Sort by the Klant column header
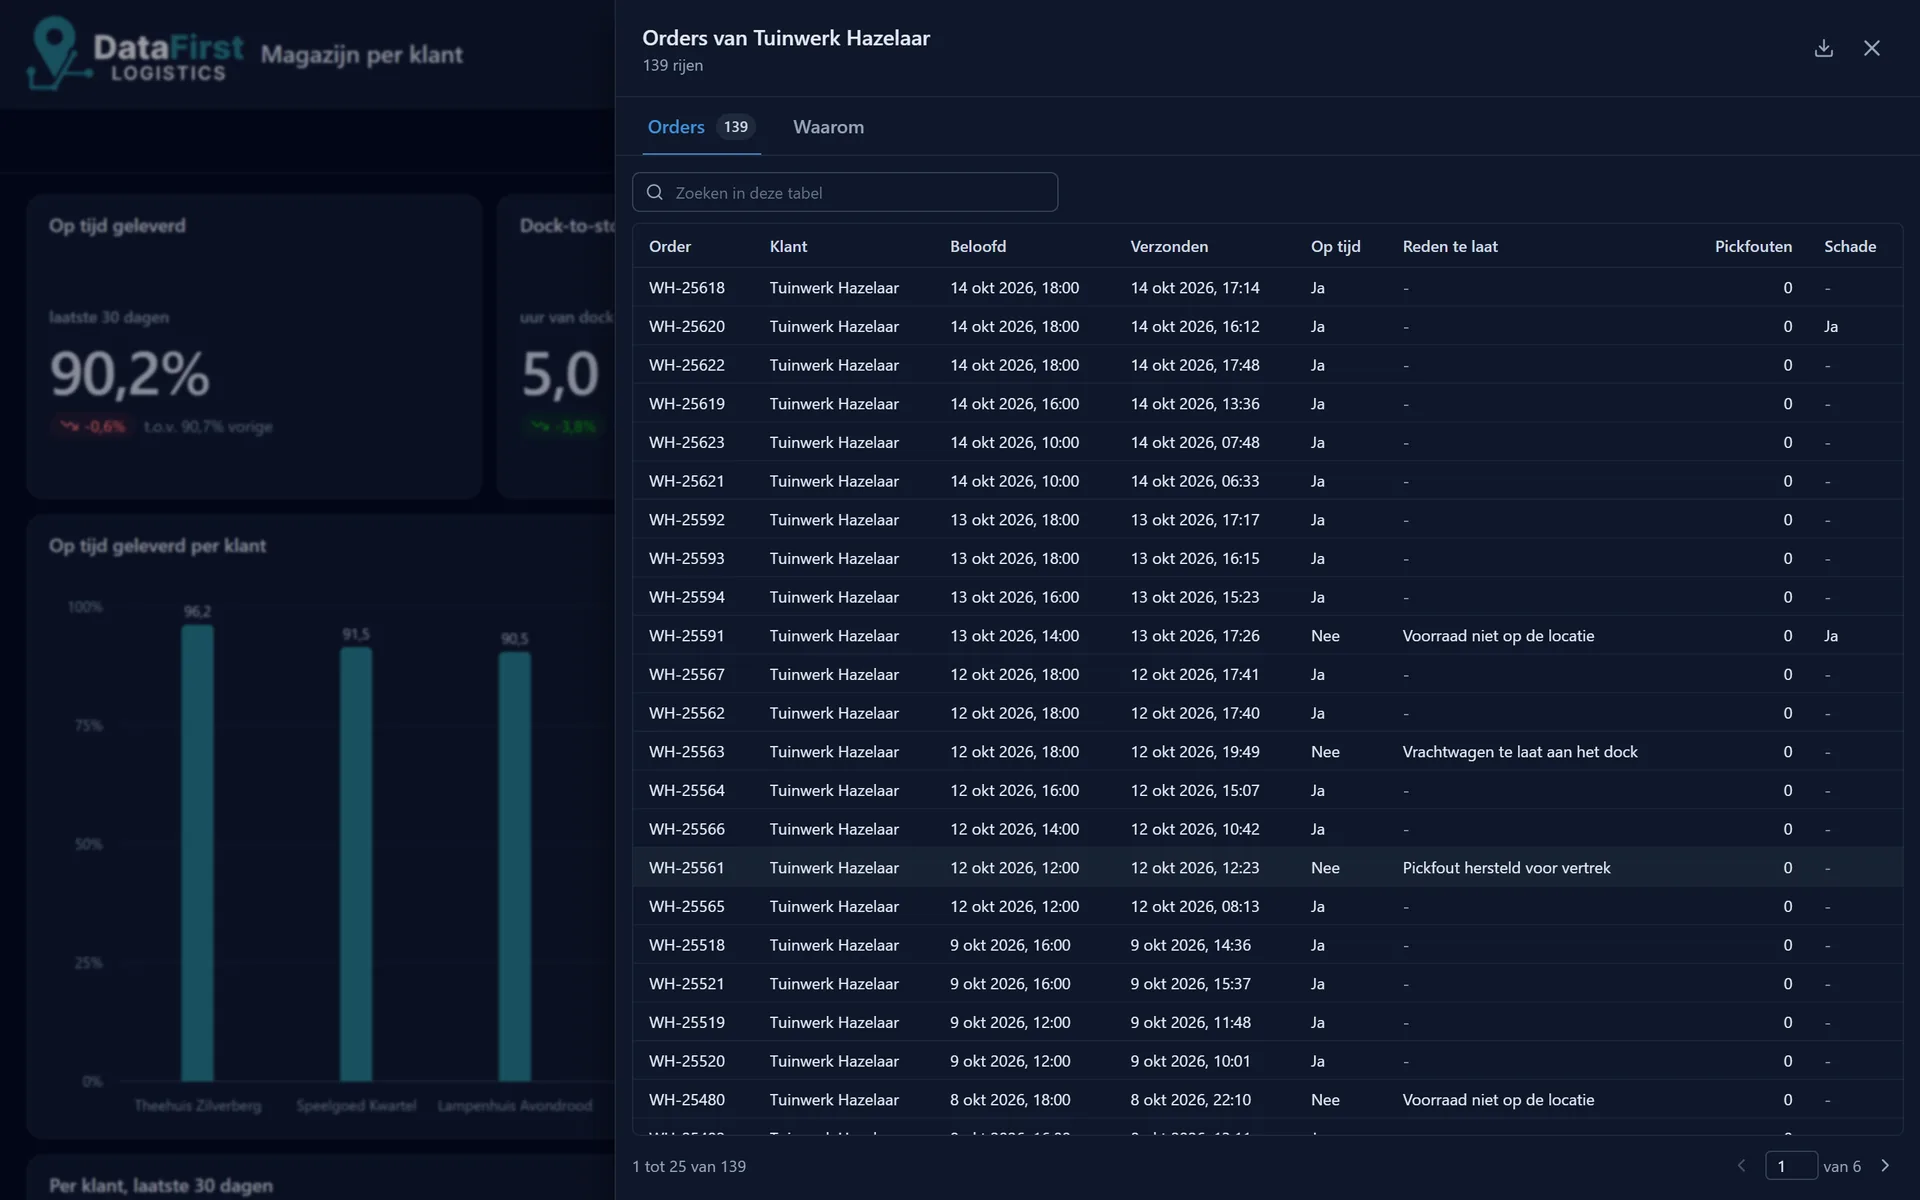This screenshot has height=1200, width=1920. click(788, 246)
